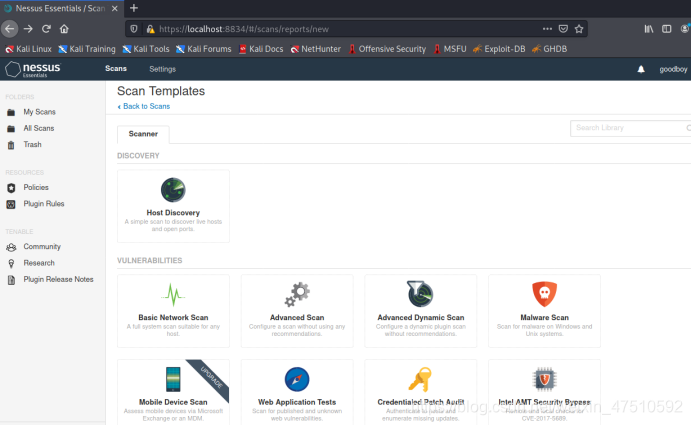View site security lock warning icon
The width and height of the screenshot is (692, 425).
(x=150, y=29)
